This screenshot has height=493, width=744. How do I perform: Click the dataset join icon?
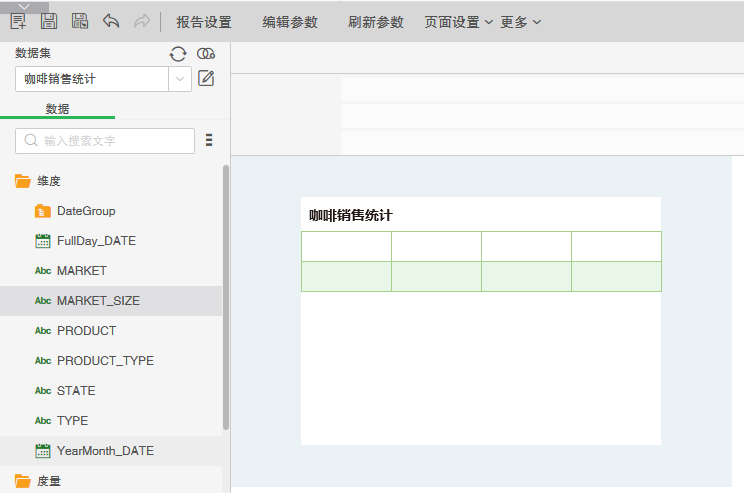coord(206,54)
